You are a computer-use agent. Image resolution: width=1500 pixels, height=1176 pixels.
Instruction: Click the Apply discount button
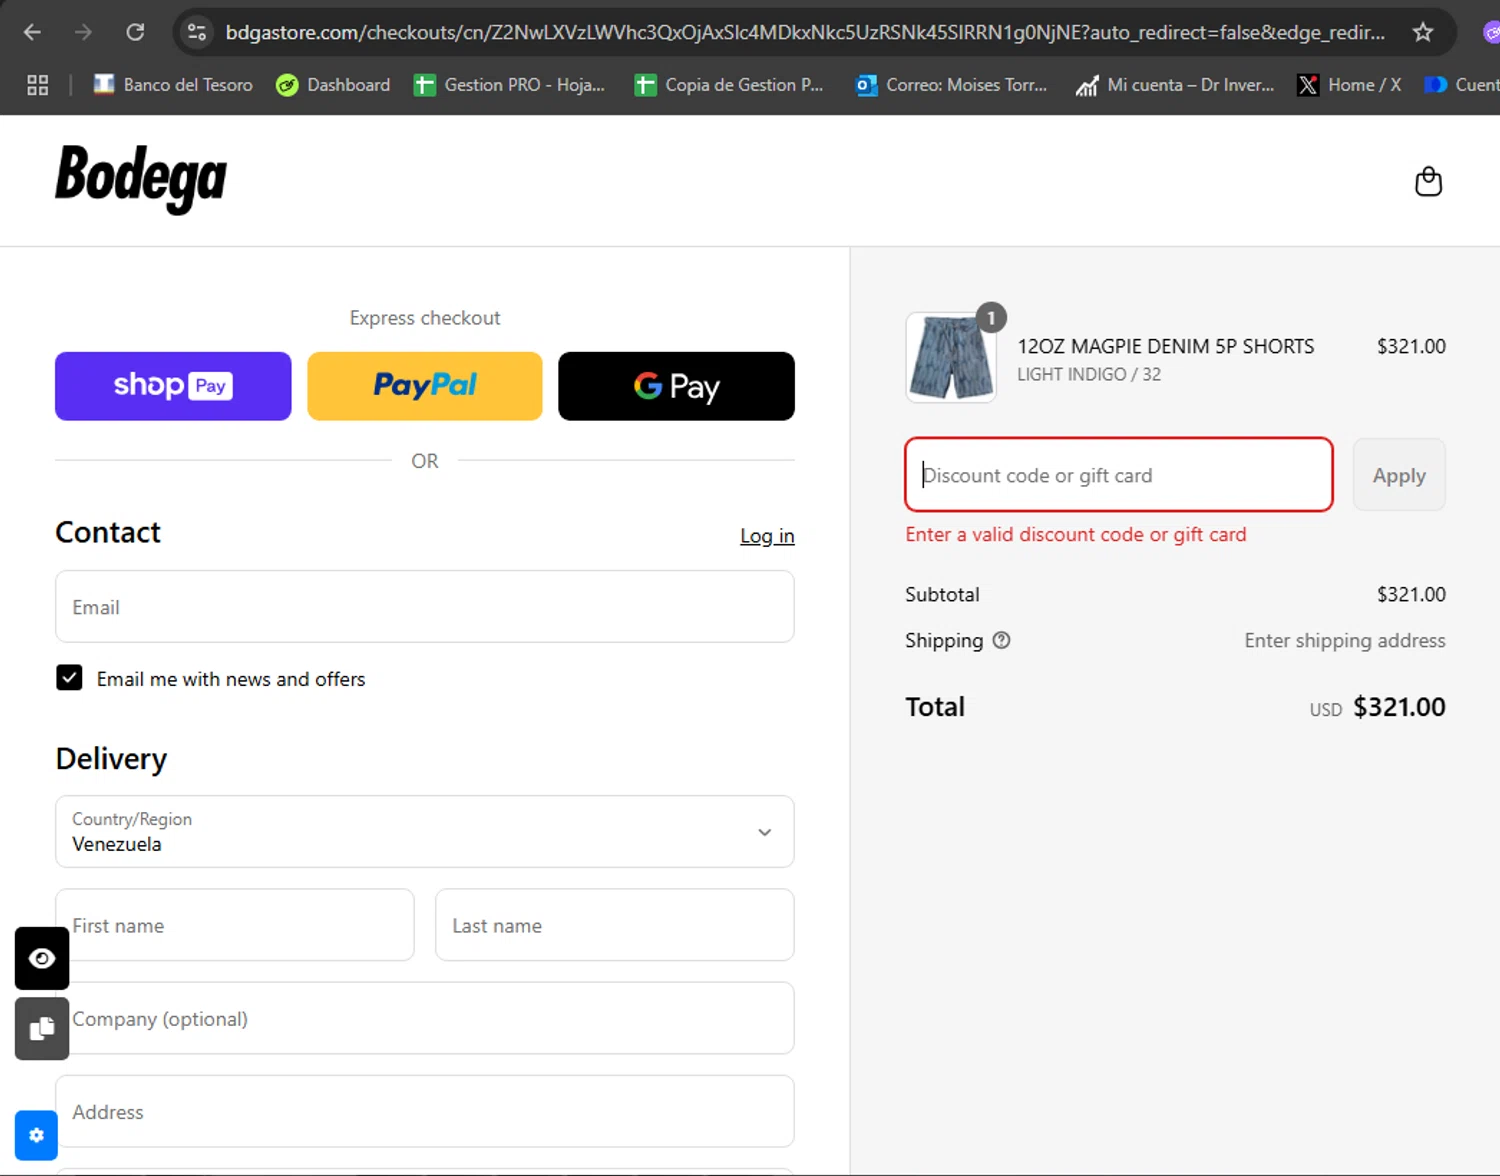(x=1399, y=475)
